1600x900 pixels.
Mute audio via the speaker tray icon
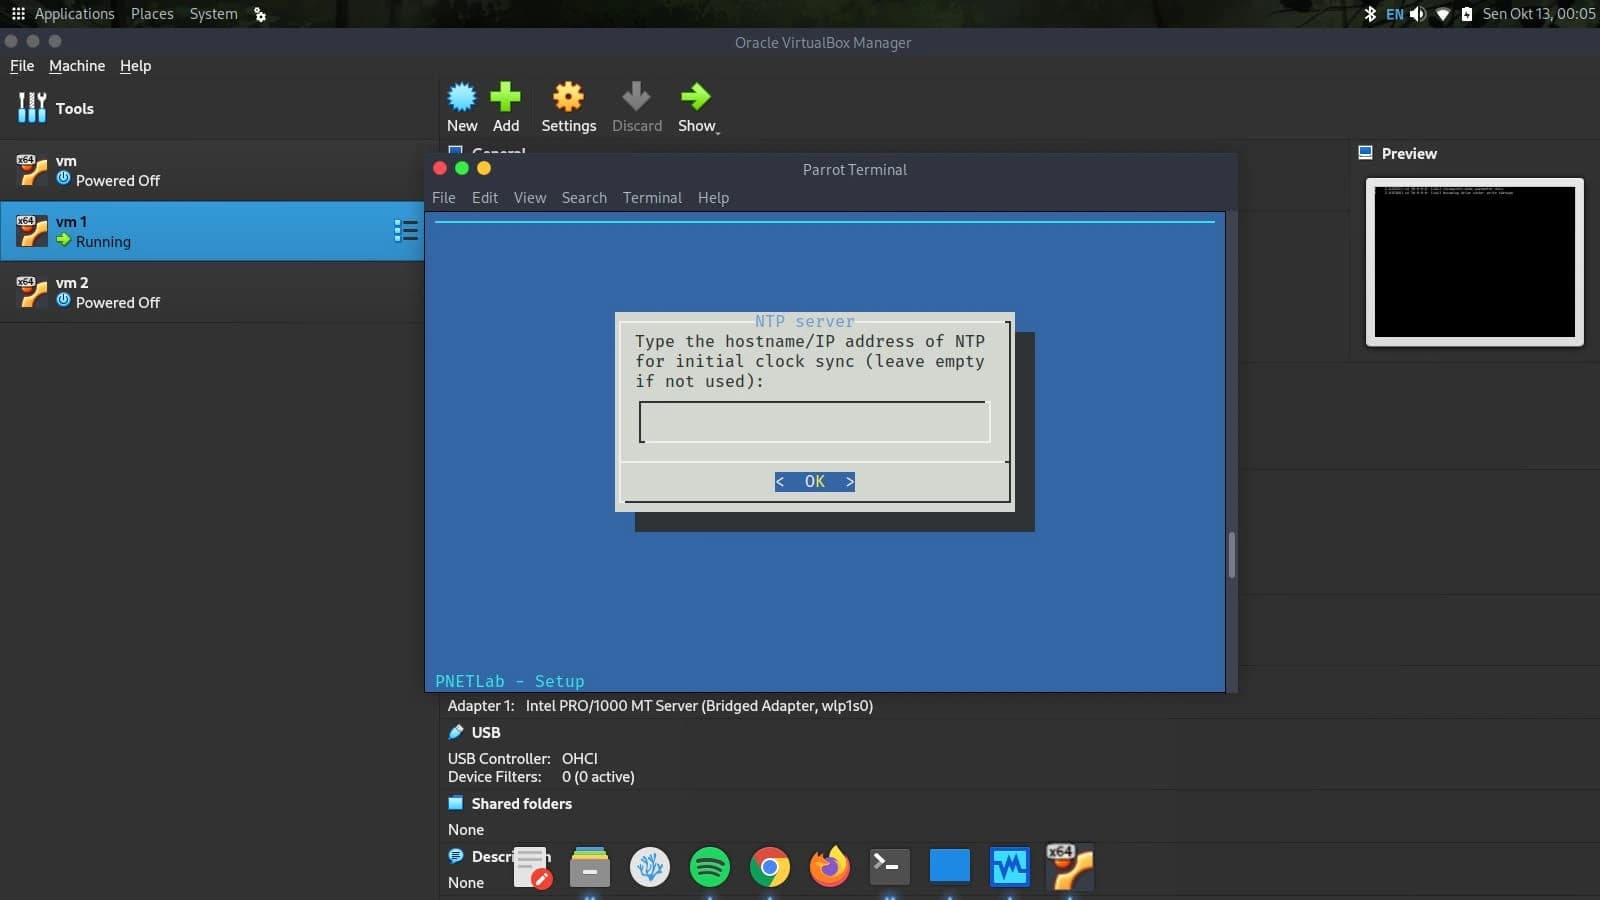click(1417, 13)
